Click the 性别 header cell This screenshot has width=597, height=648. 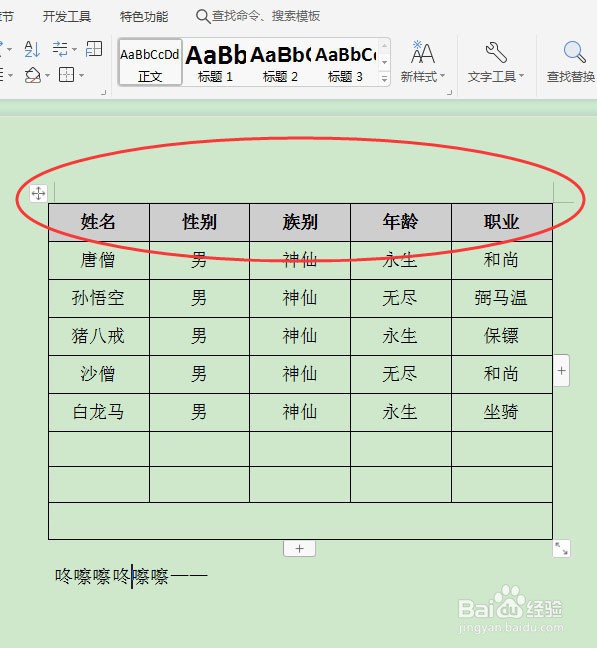click(200, 222)
